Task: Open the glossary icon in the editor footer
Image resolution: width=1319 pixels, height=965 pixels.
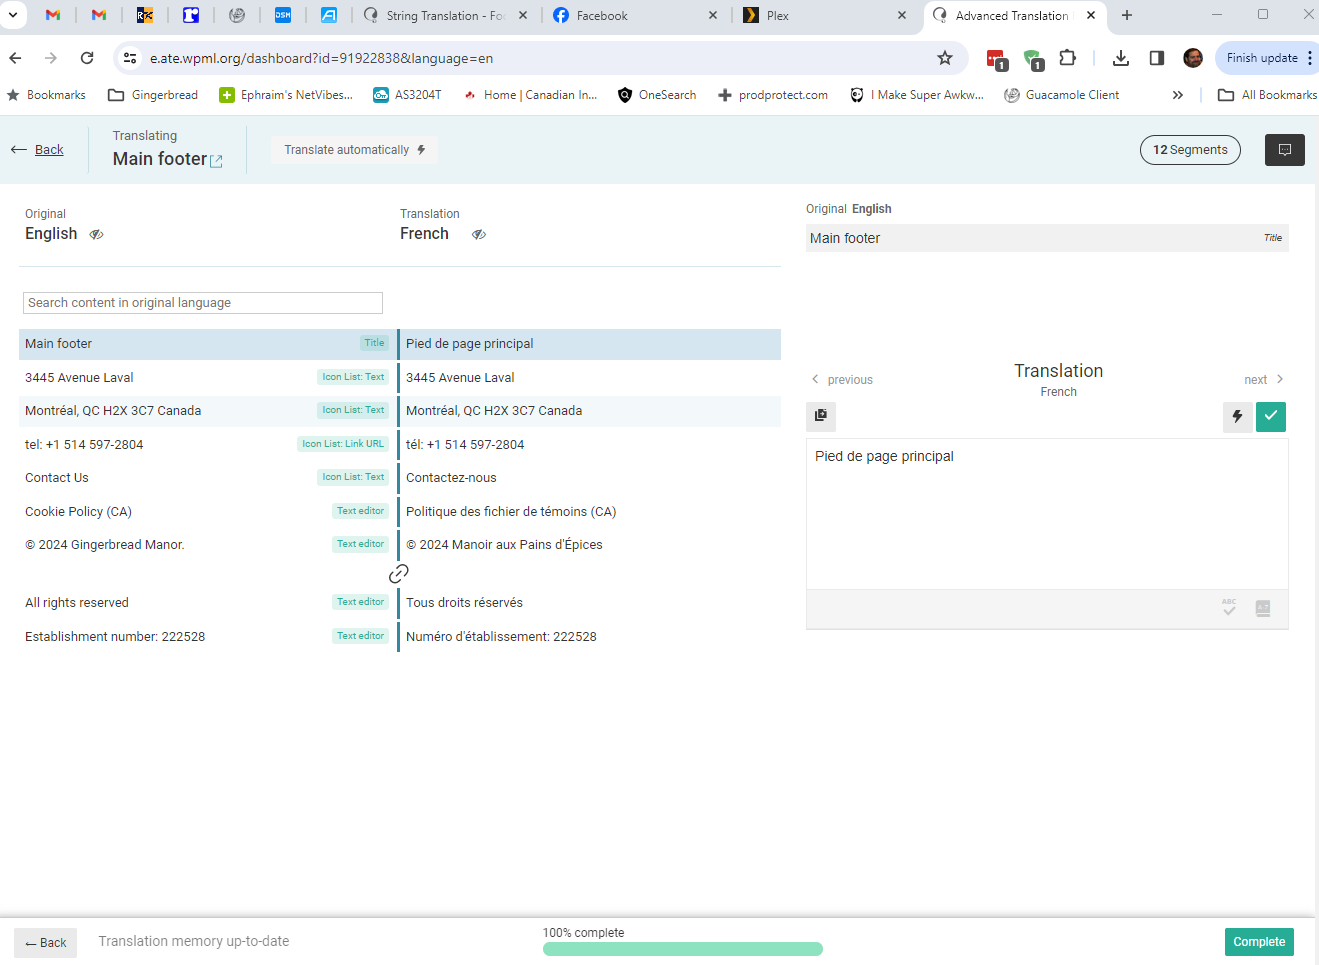Action: 1263,608
